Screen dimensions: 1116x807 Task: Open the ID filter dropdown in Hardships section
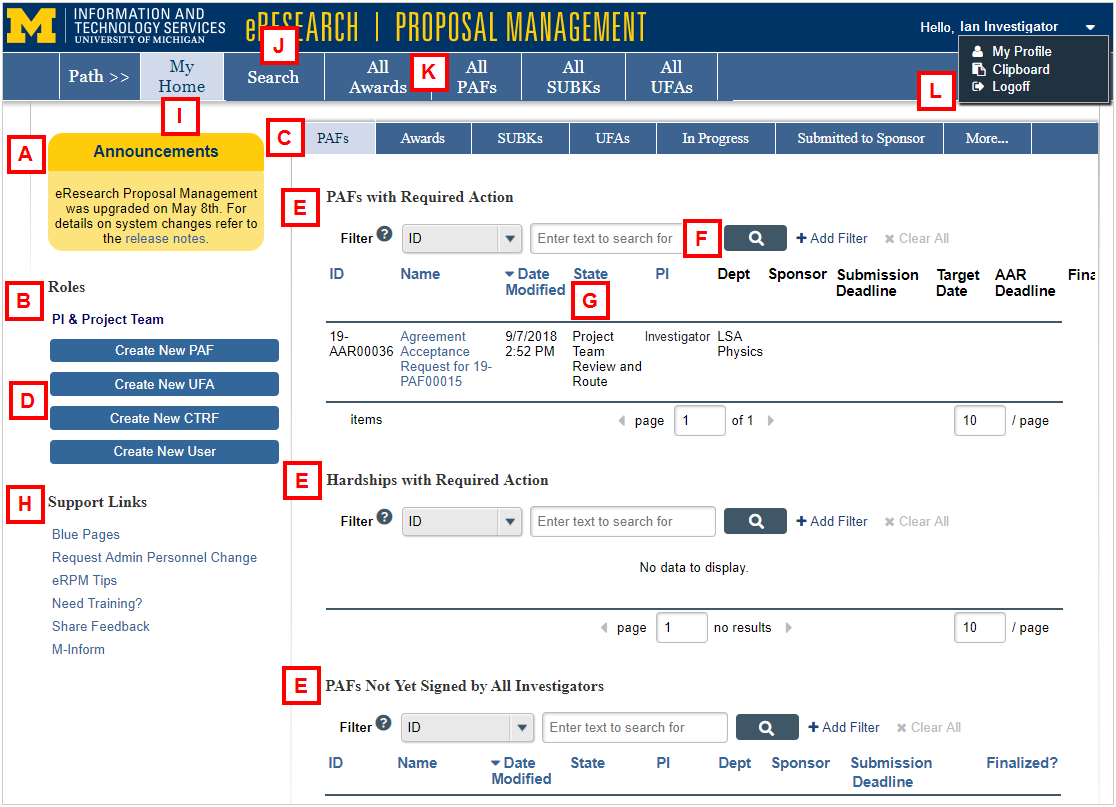pyautogui.click(x=511, y=522)
